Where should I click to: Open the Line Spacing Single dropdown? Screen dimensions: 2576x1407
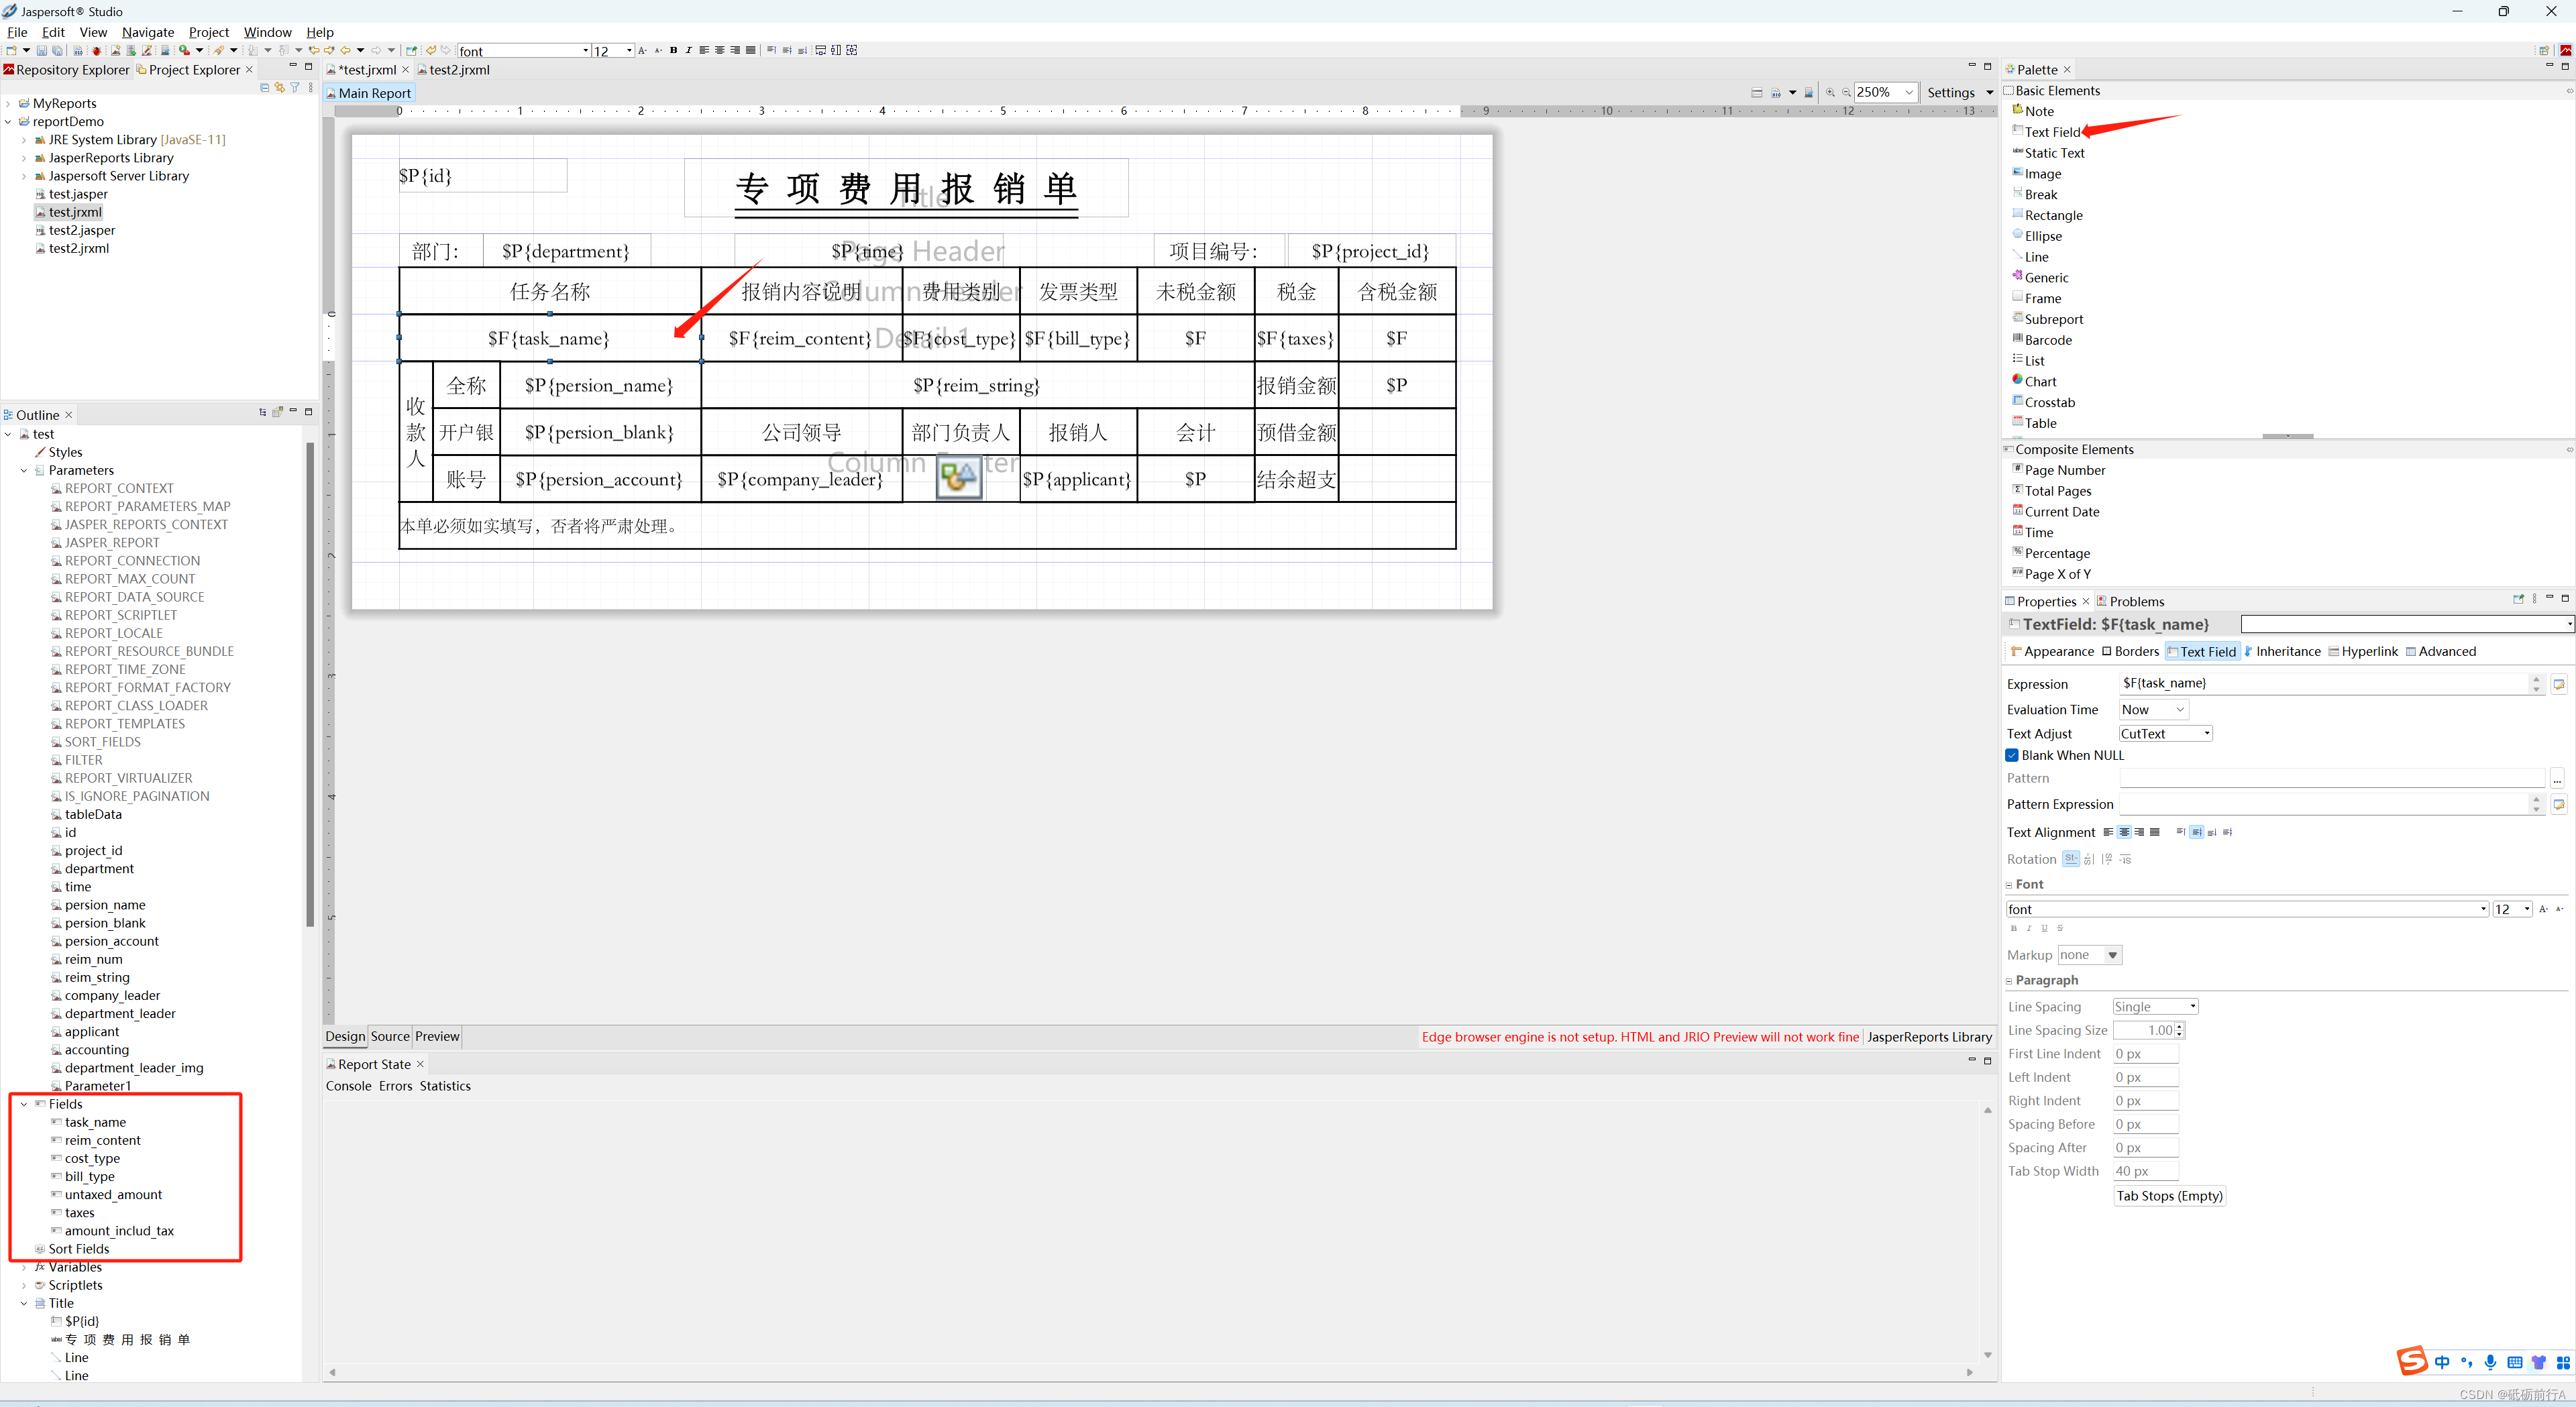[2155, 1007]
